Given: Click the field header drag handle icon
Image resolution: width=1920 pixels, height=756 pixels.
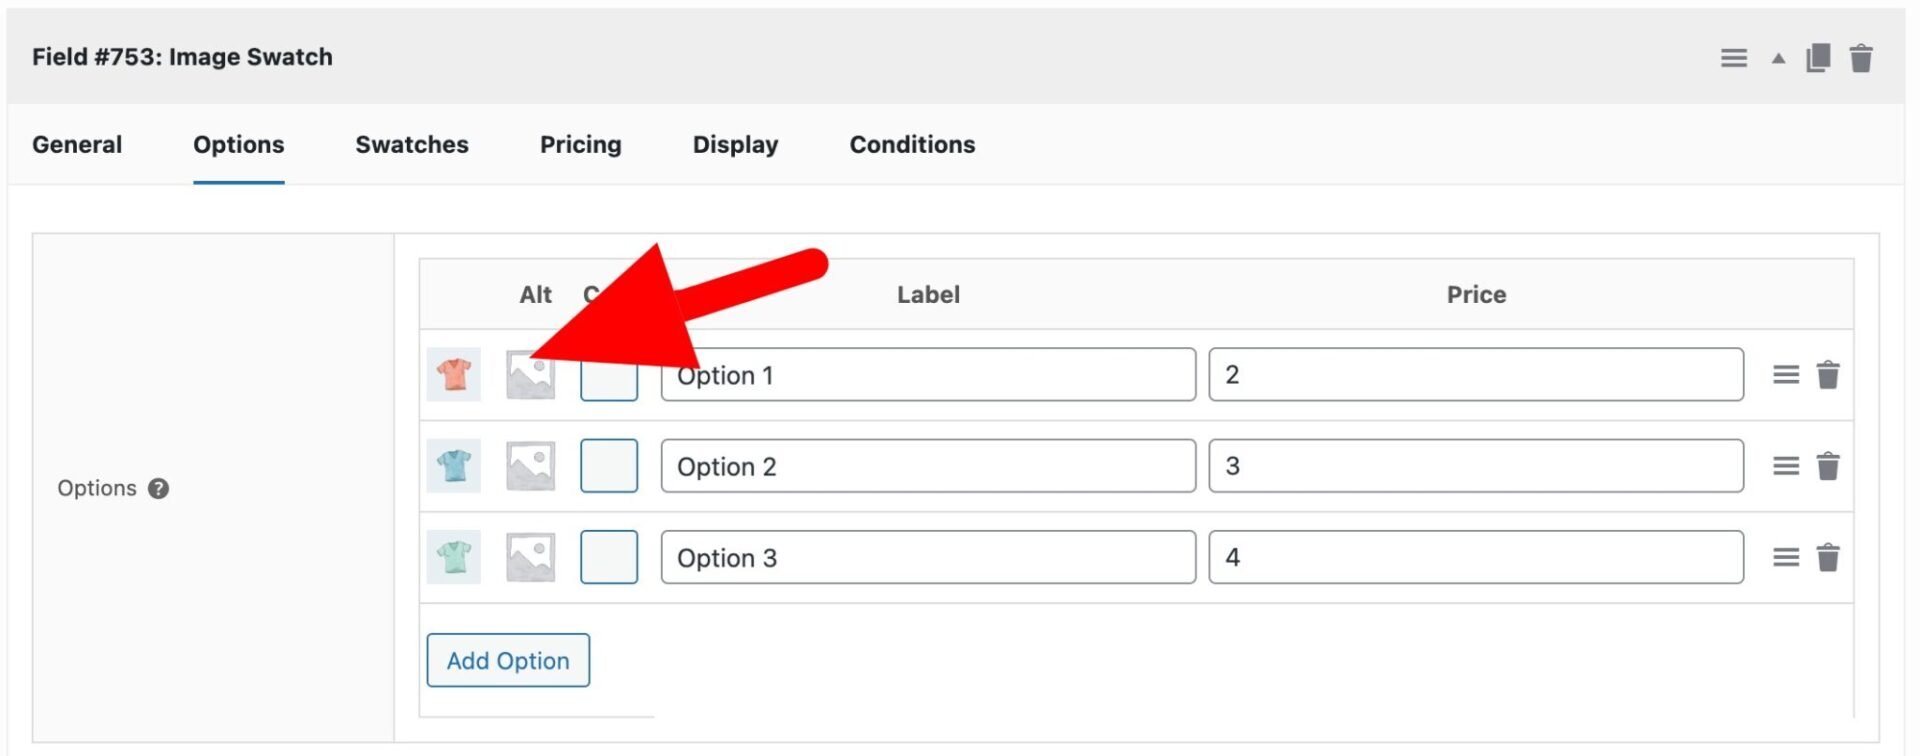Looking at the screenshot, I should [1733, 58].
